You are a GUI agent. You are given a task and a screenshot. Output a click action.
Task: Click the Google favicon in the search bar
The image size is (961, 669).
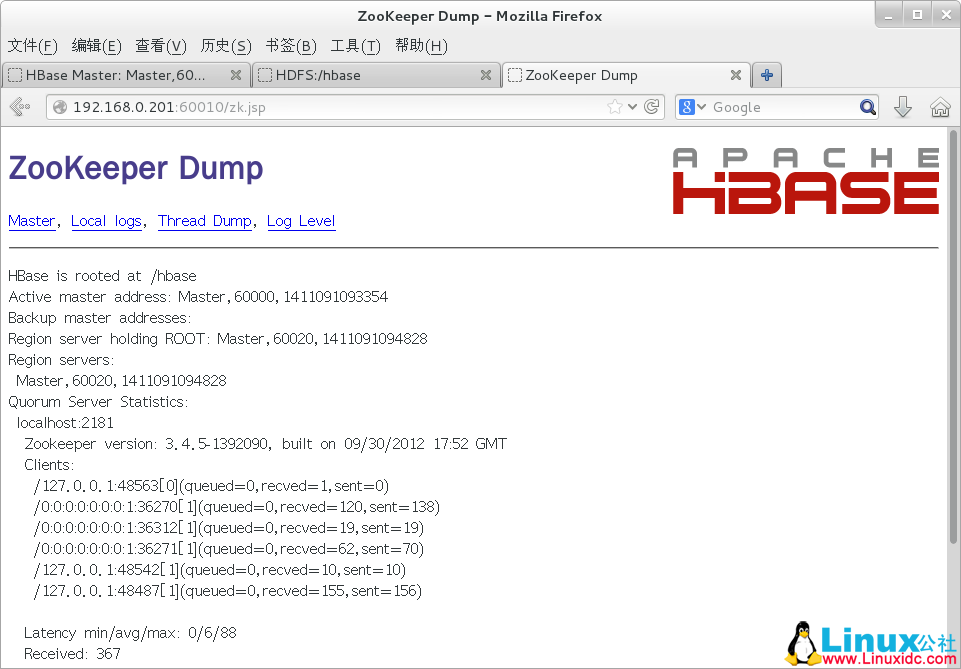tap(686, 107)
